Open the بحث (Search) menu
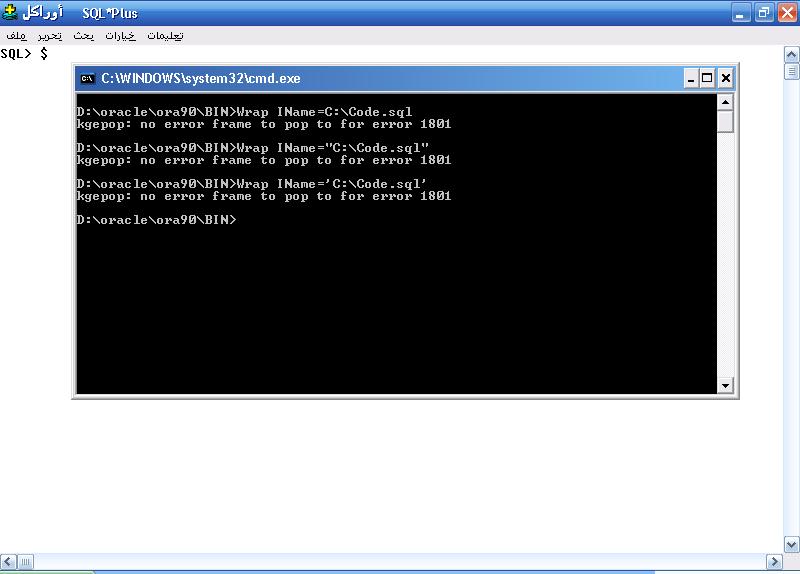The image size is (800, 574). [x=83, y=36]
